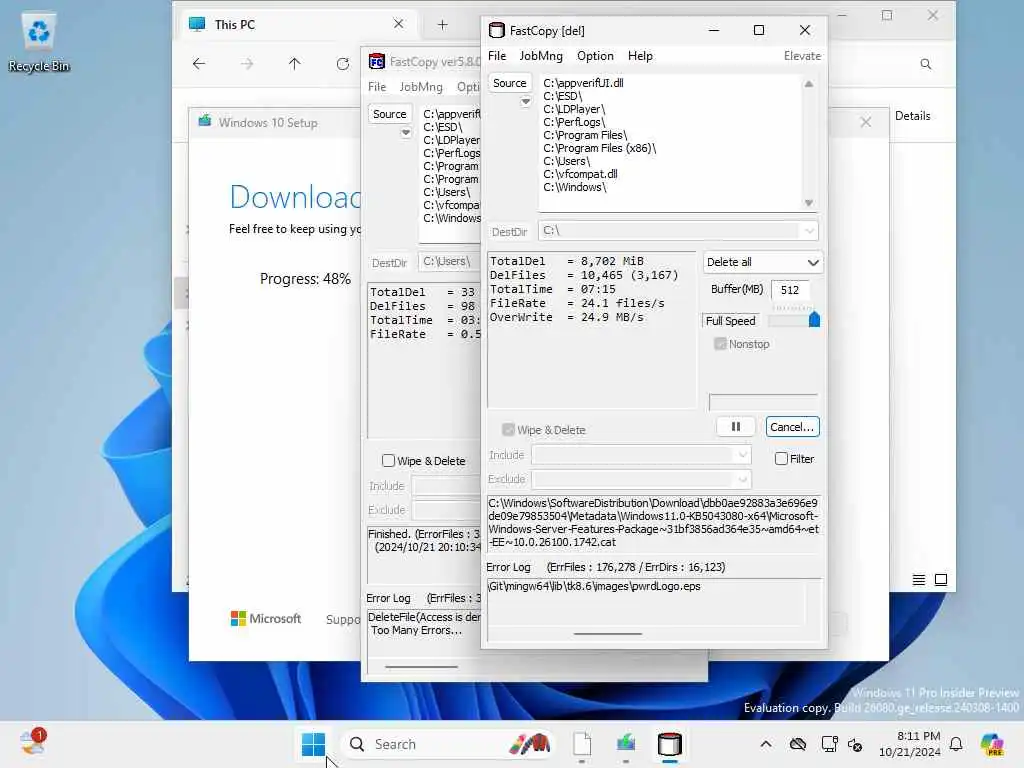Open the network display tray icon
The width and height of the screenshot is (1024, 768).
tap(829, 744)
